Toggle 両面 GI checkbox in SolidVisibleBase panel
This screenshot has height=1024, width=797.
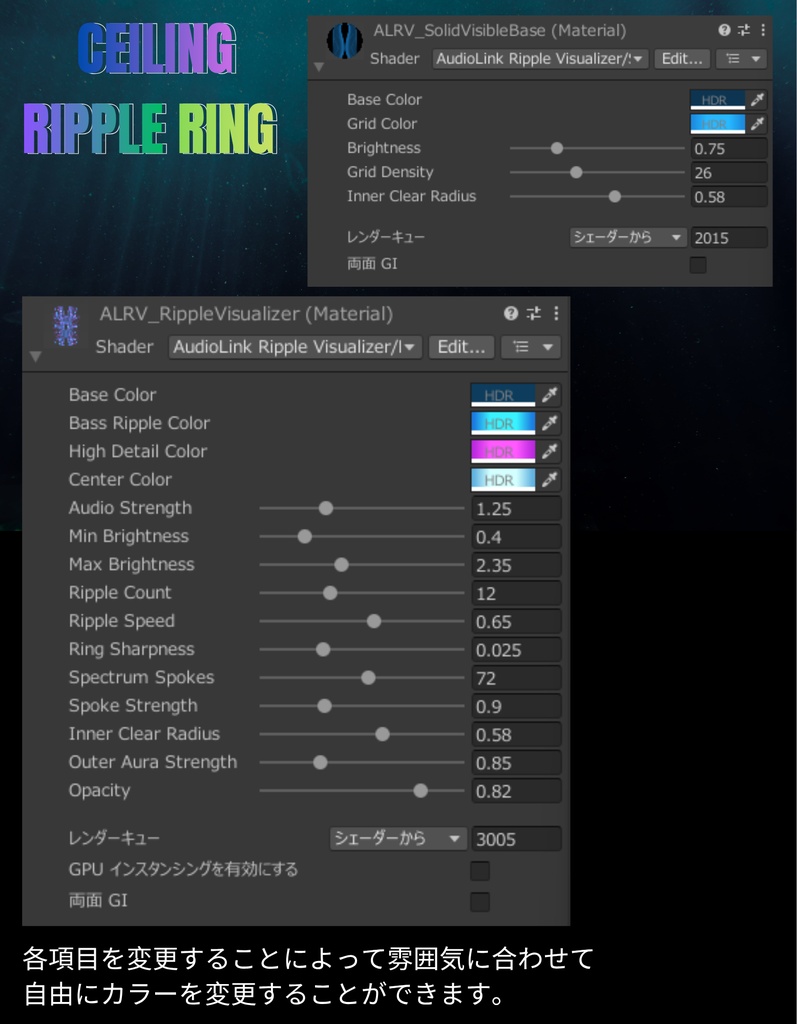tap(698, 264)
